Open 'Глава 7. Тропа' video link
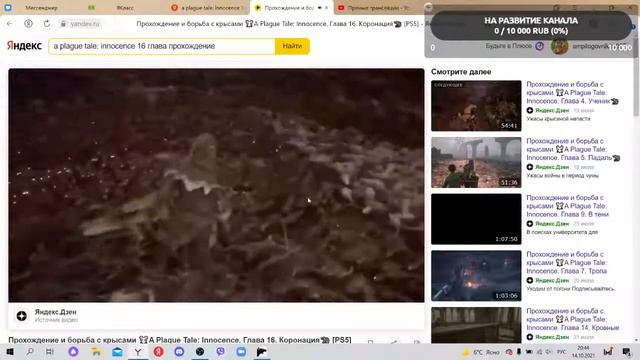 click(x=567, y=262)
